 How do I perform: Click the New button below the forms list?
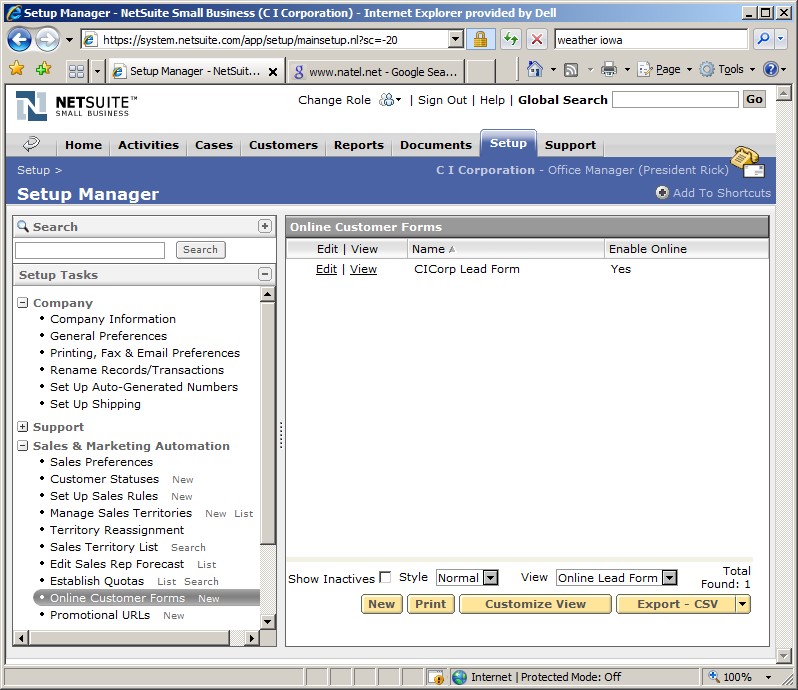tap(382, 604)
